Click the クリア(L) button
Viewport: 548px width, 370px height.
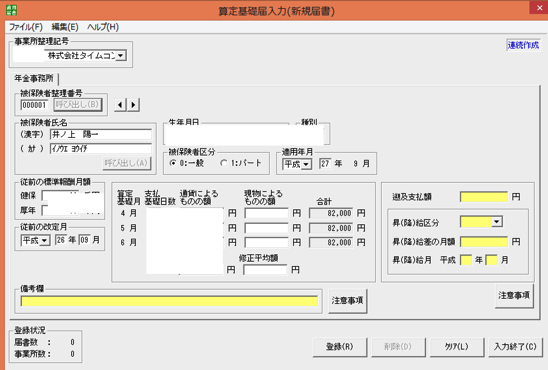456,347
